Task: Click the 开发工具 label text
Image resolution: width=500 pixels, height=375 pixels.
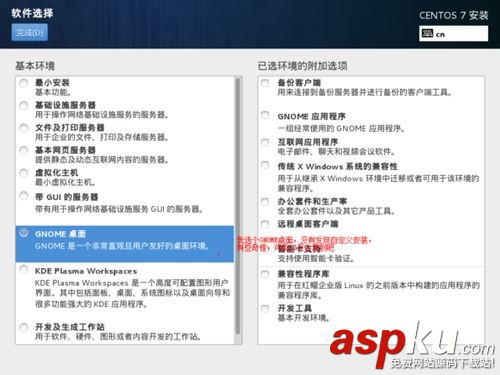Action: tap(295, 308)
